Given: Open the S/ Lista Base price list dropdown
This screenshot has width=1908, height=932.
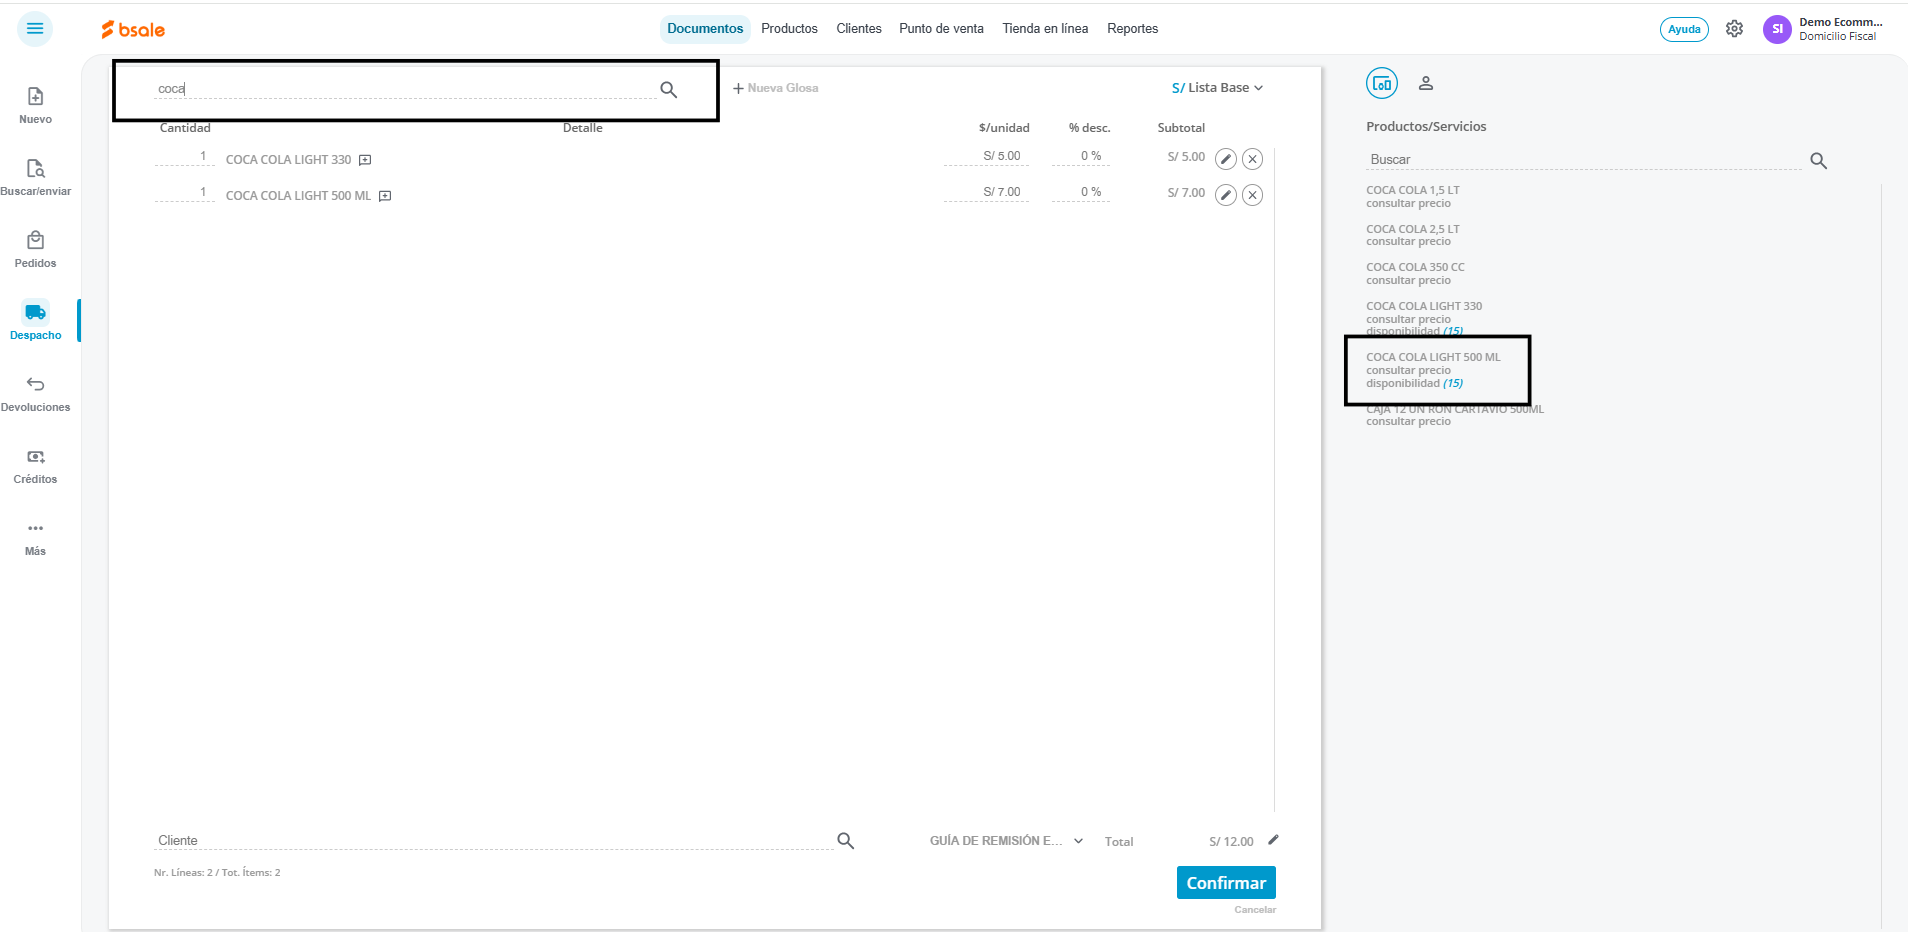Looking at the screenshot, I should [x=1217, y=88].
